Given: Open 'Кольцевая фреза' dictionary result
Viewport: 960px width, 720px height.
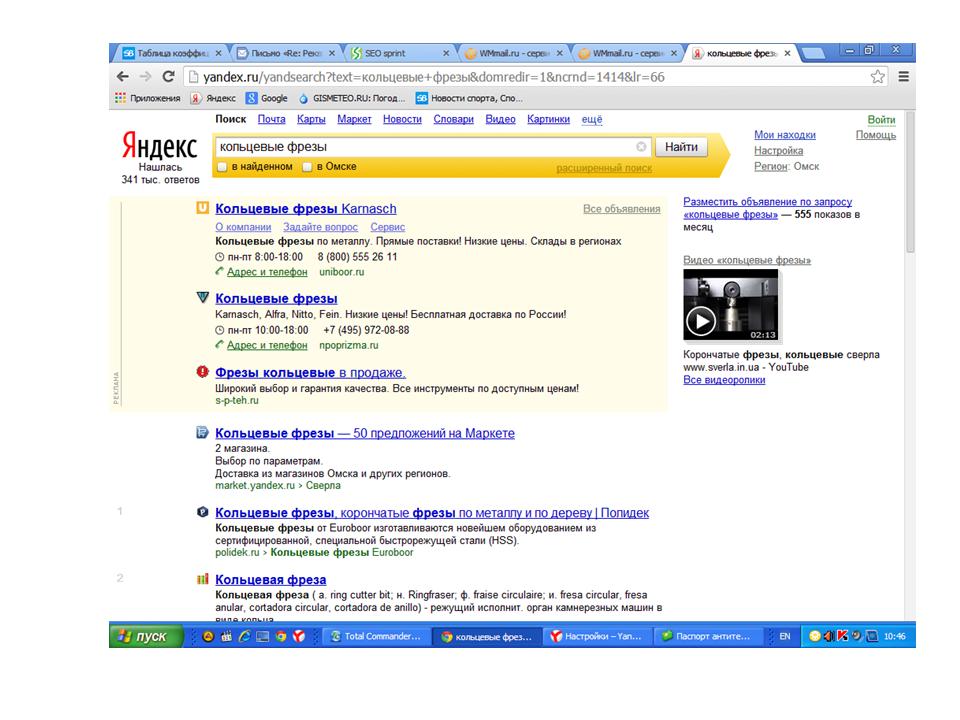Looking at the screenshot, I should tap(270, 580).
